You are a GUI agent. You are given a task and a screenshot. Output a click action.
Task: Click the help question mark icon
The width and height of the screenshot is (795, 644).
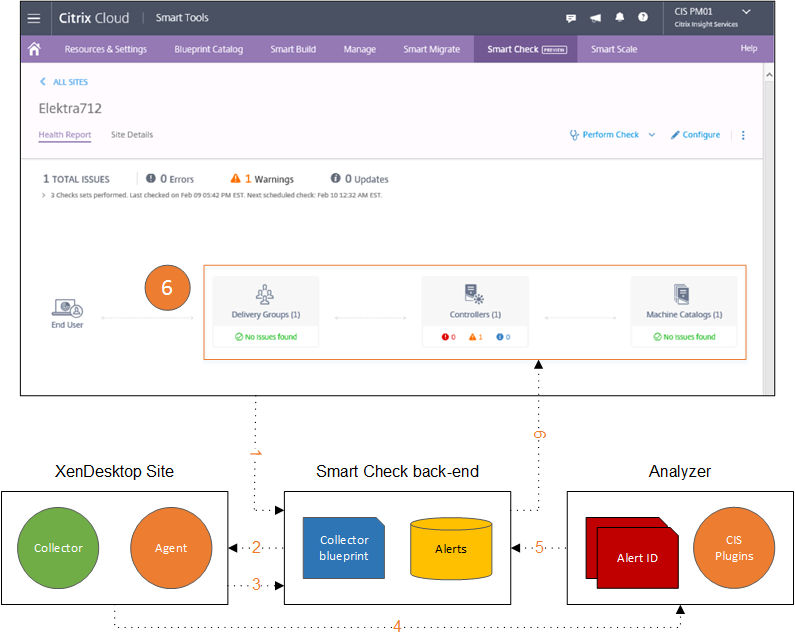[x=643, y=17]
